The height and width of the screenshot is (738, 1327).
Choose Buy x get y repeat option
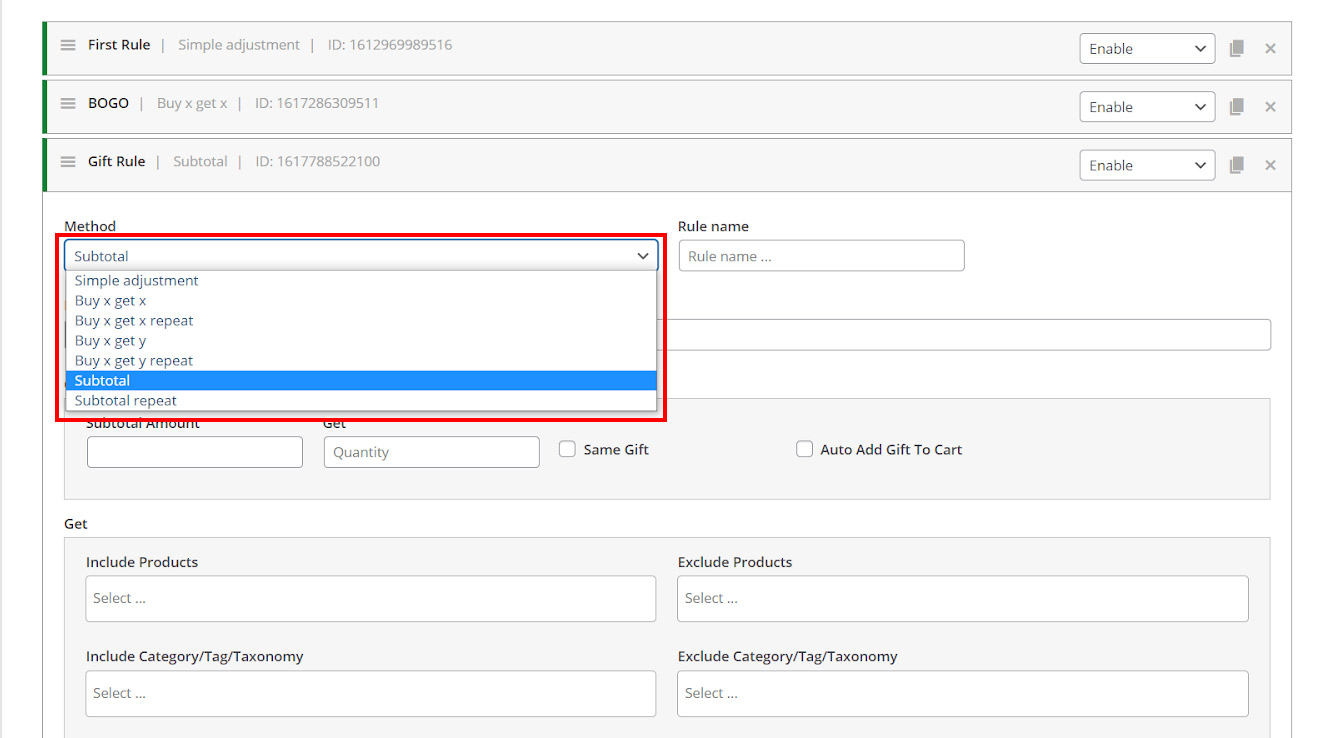click(x=361, y=361)
